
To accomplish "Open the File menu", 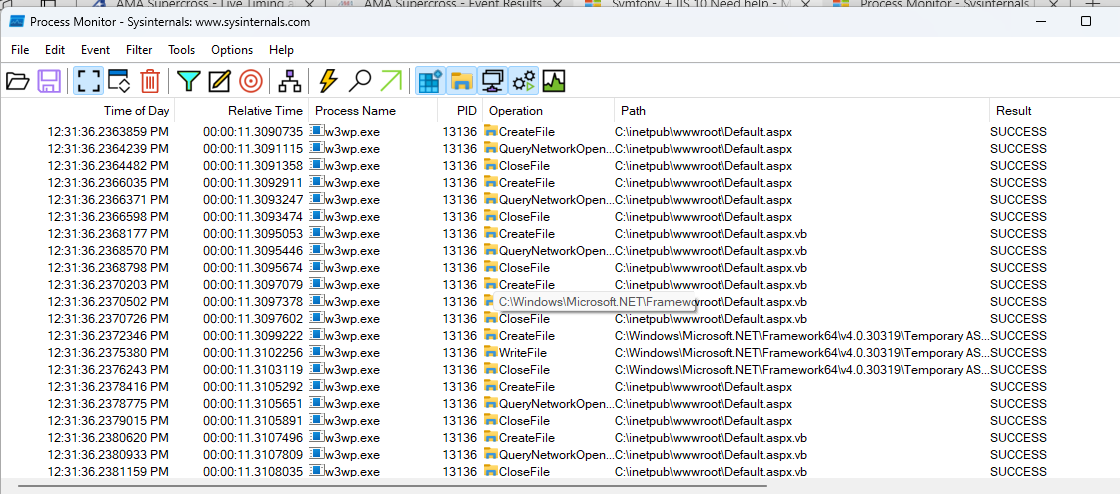I will pos(20,50).
